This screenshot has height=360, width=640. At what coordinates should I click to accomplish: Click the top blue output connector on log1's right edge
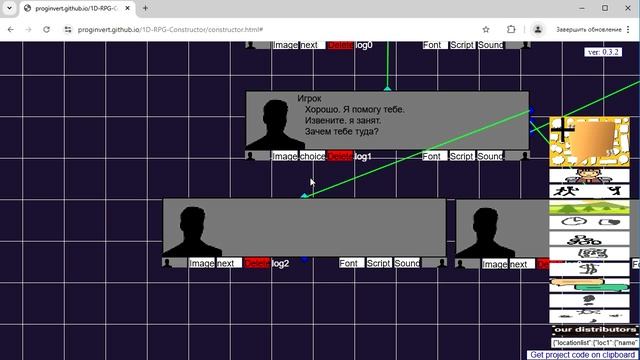point(531,111)
